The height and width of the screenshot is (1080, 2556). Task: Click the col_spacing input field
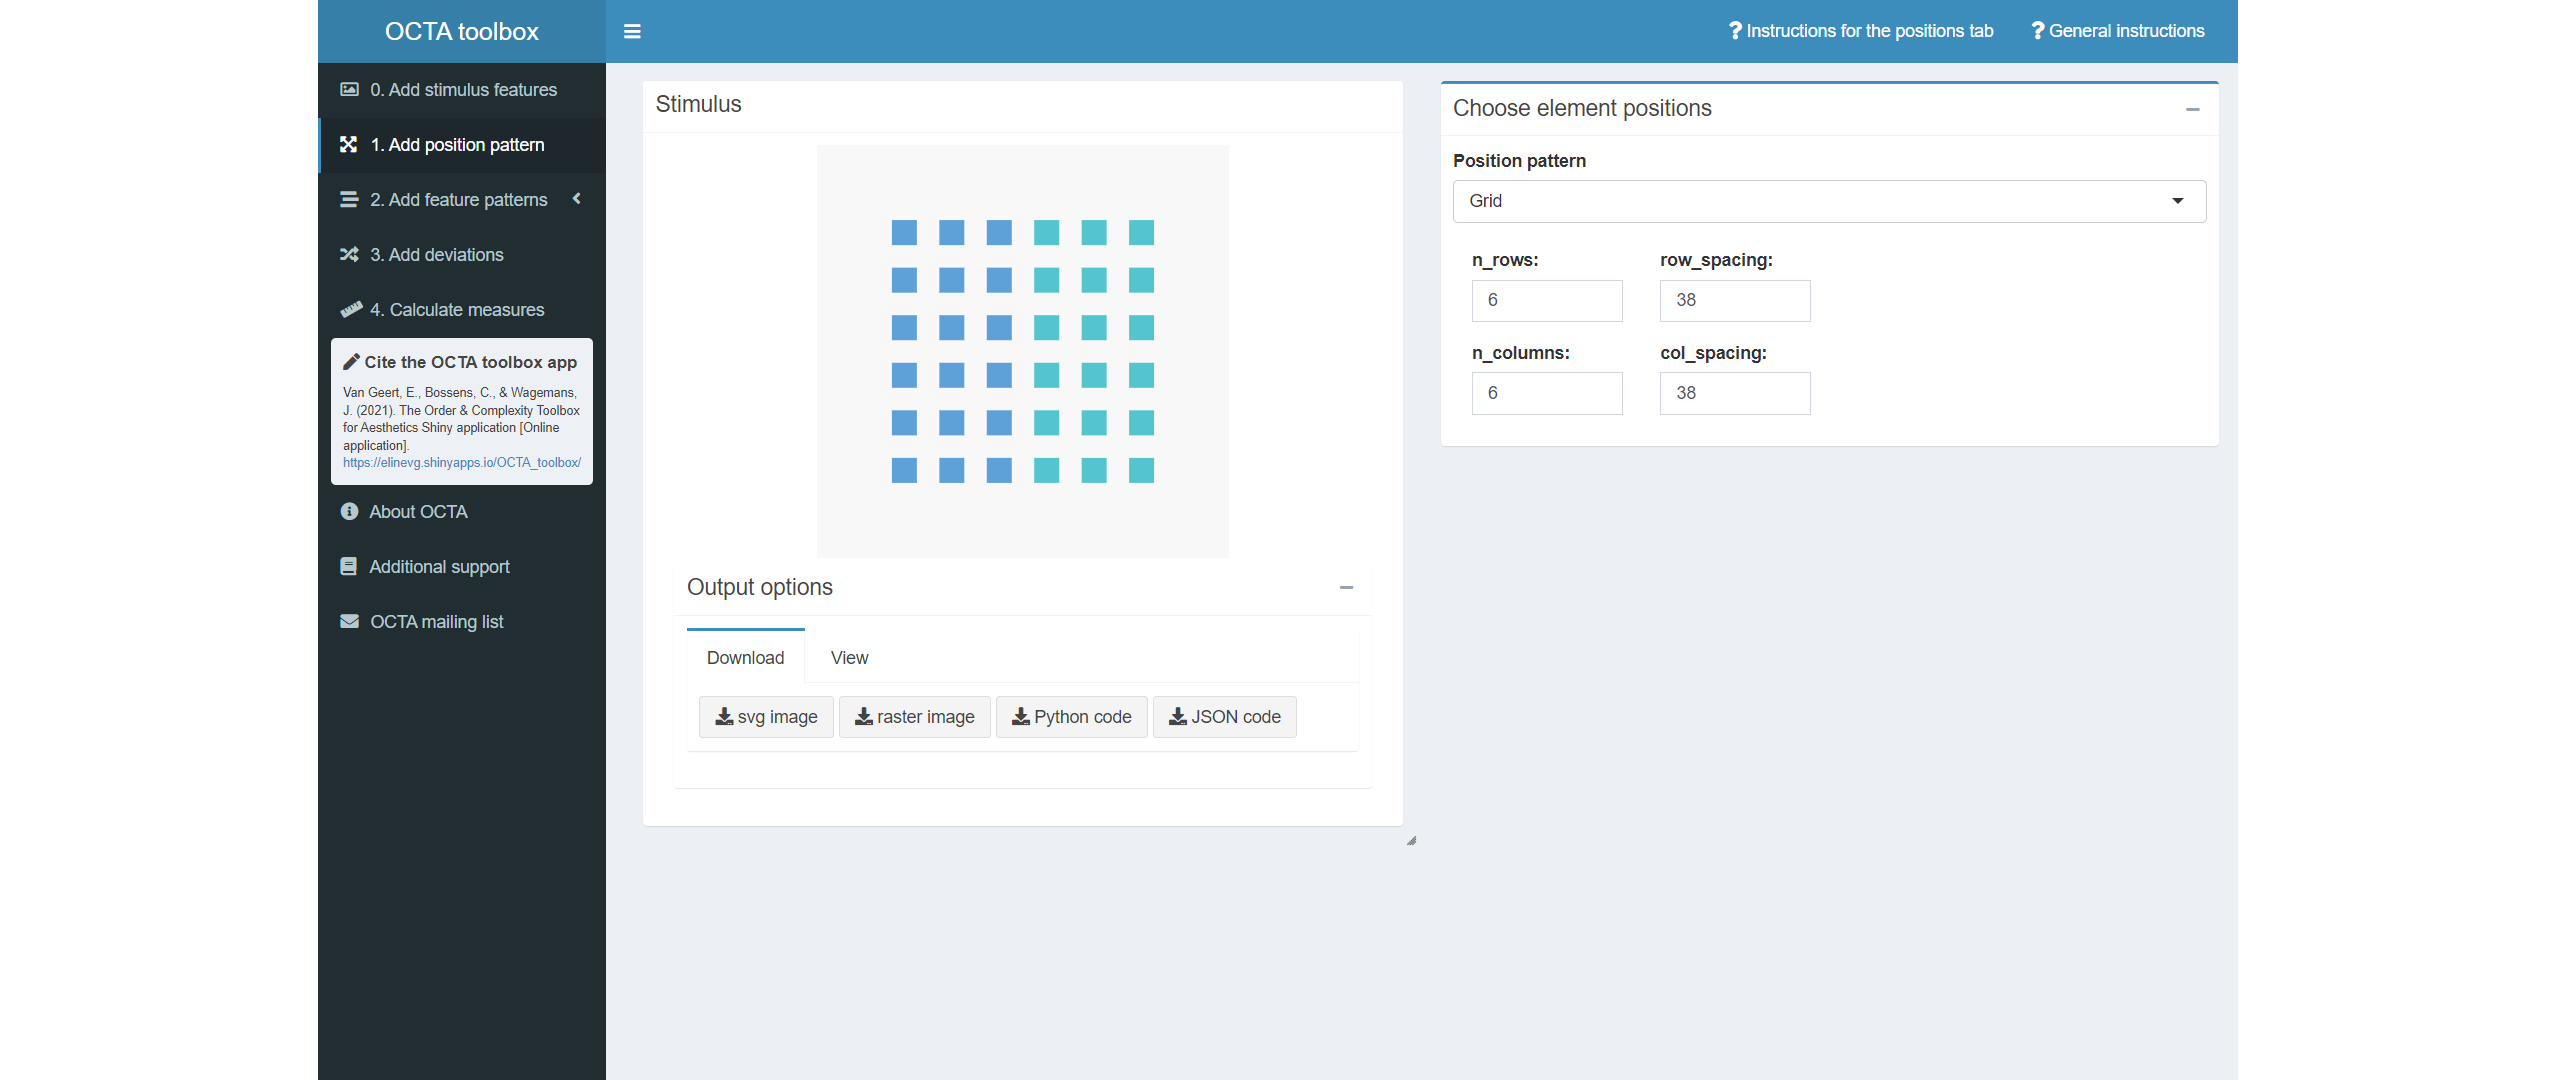(x=1734, y=394)
